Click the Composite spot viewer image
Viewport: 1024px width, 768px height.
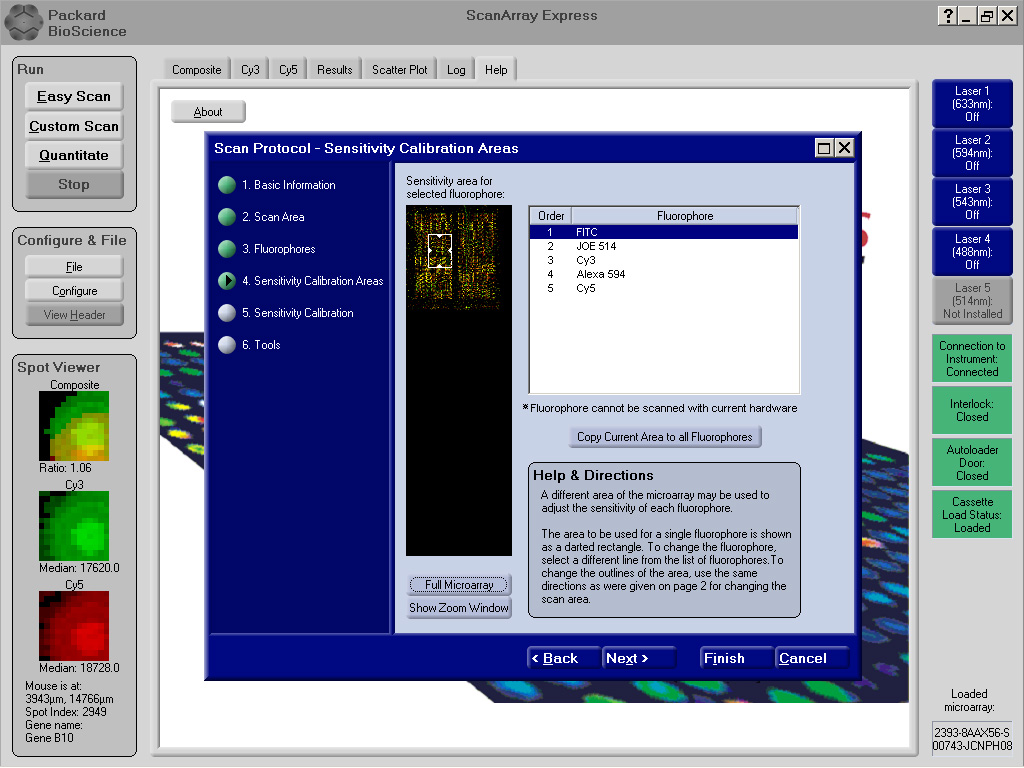pyautogui.click(x=74, y=426)
